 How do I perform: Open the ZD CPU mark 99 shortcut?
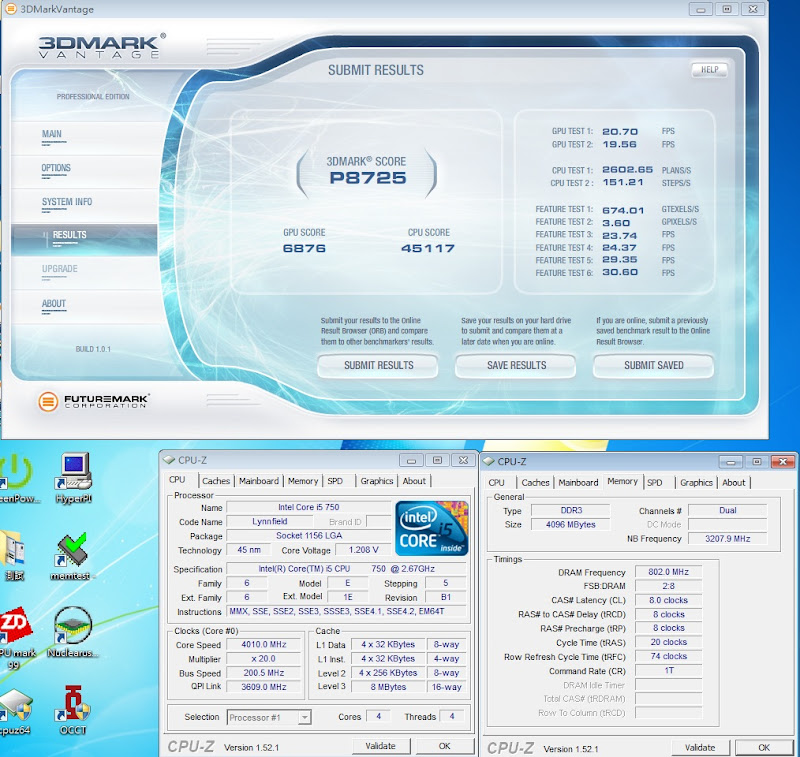tap(15, 638)
